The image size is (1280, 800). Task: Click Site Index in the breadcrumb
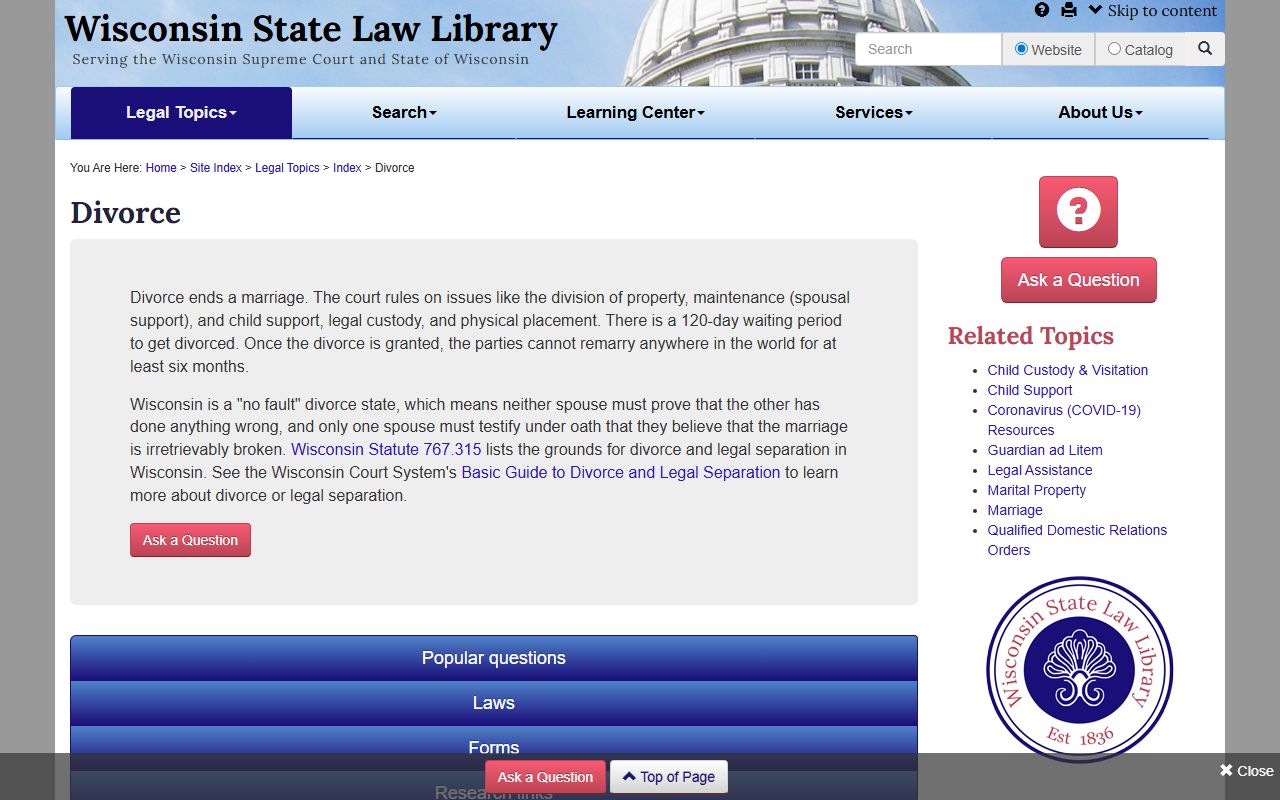click(x=216, y=168)
